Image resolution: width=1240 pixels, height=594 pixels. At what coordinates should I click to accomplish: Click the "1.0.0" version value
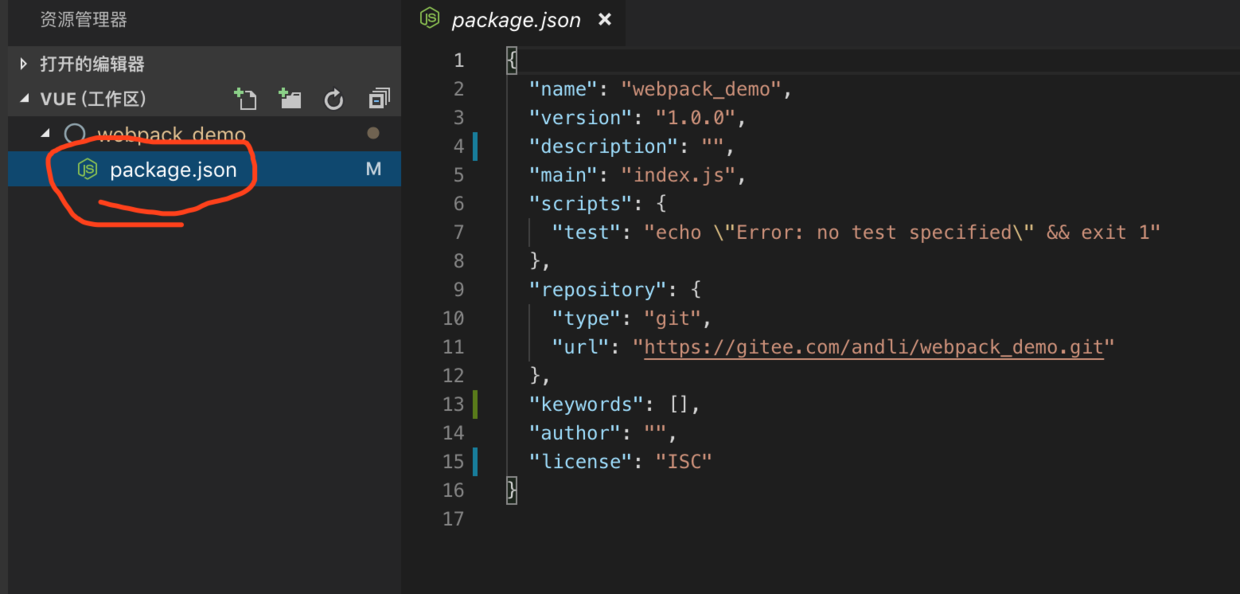click(x=695, y=118)
